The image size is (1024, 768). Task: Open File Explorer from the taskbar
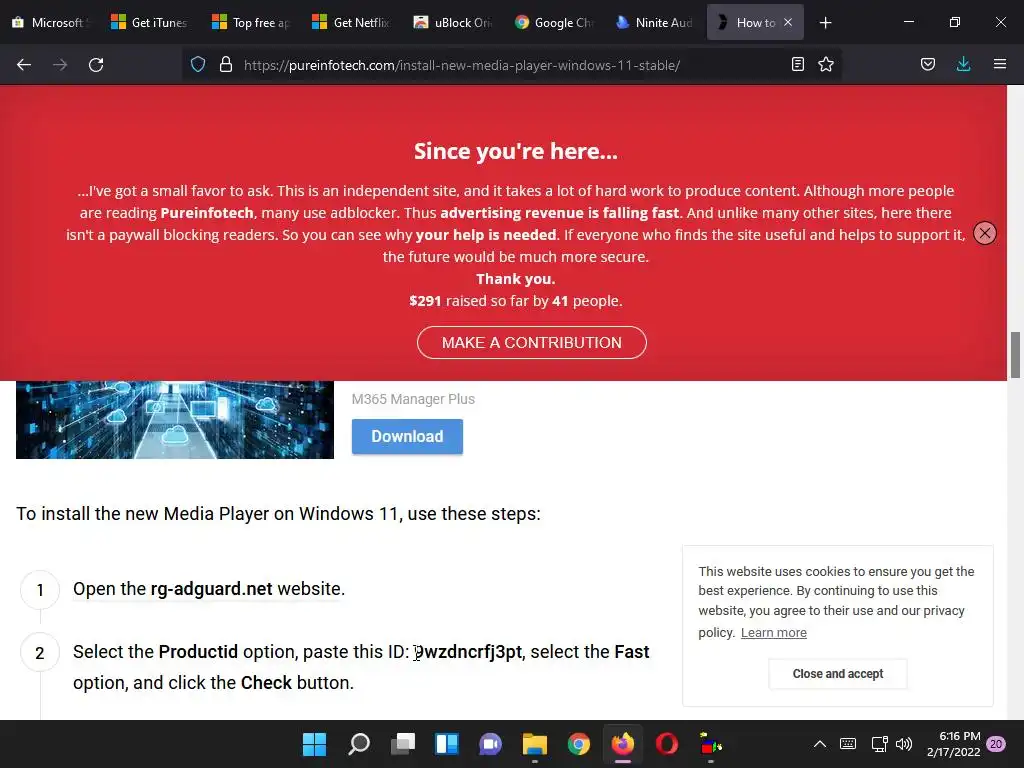pos(534,744)
